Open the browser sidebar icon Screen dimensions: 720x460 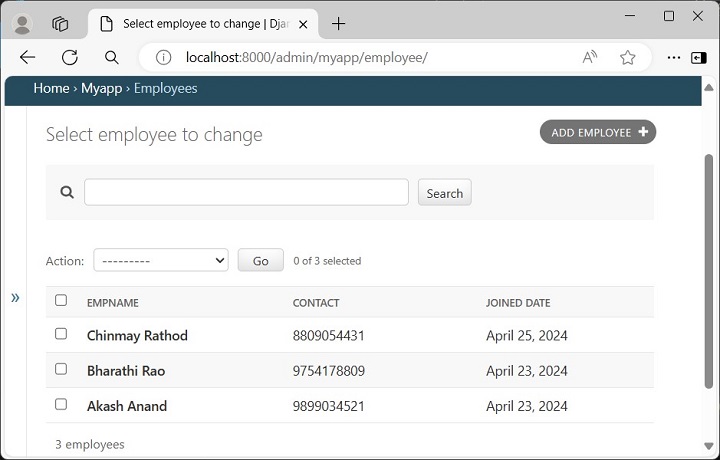pos(698,57)
